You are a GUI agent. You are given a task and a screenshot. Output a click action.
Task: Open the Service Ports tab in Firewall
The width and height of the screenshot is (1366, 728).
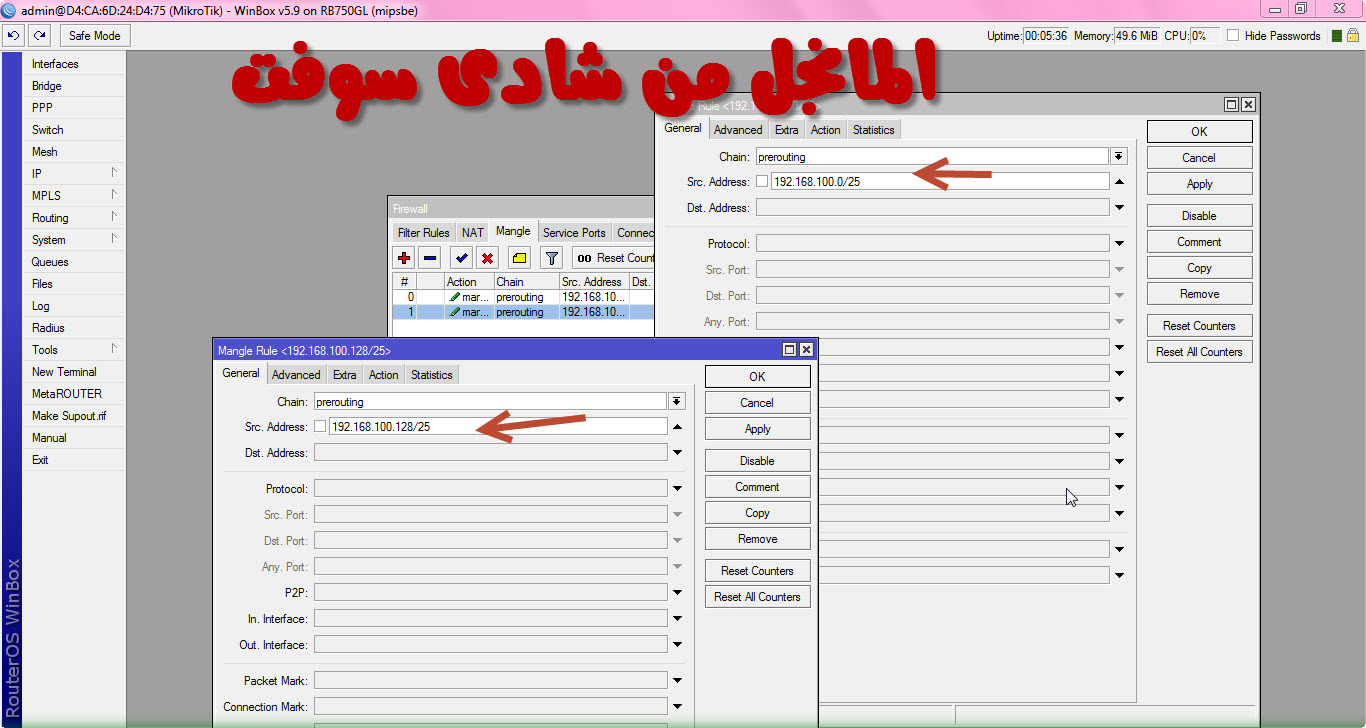574,232
